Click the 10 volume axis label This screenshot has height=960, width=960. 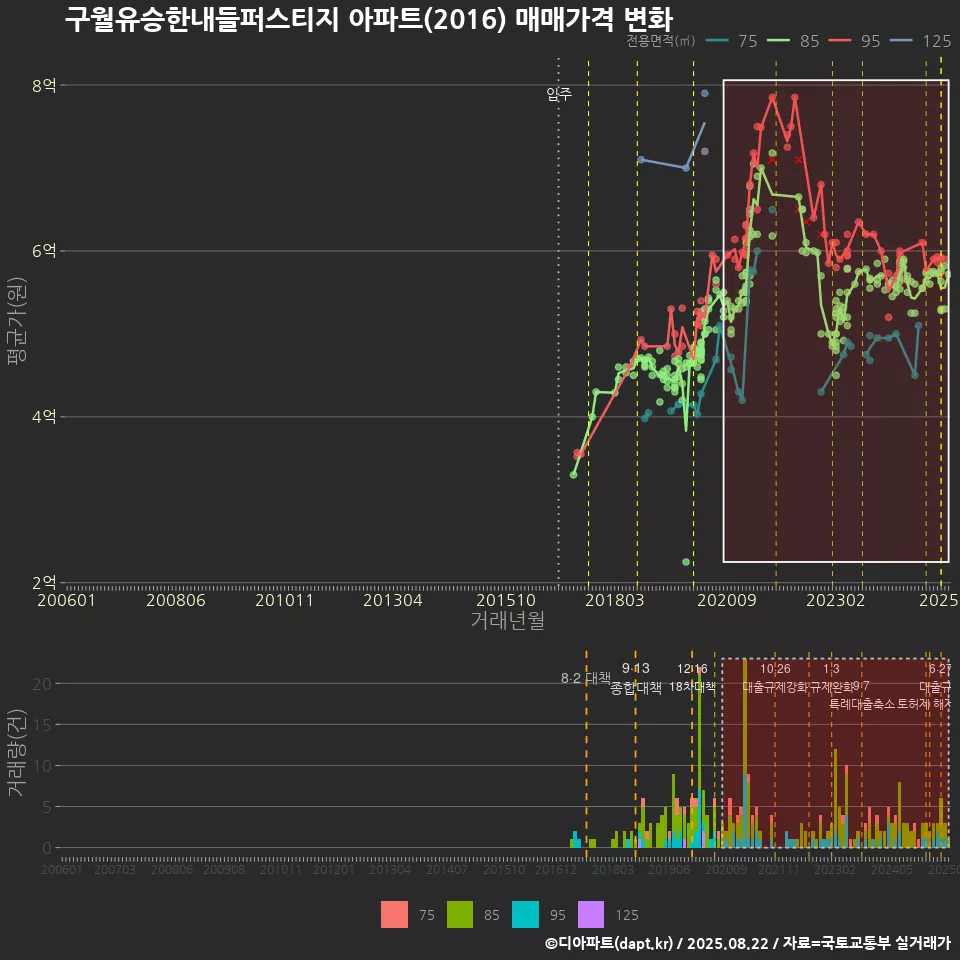click(42, 766)
